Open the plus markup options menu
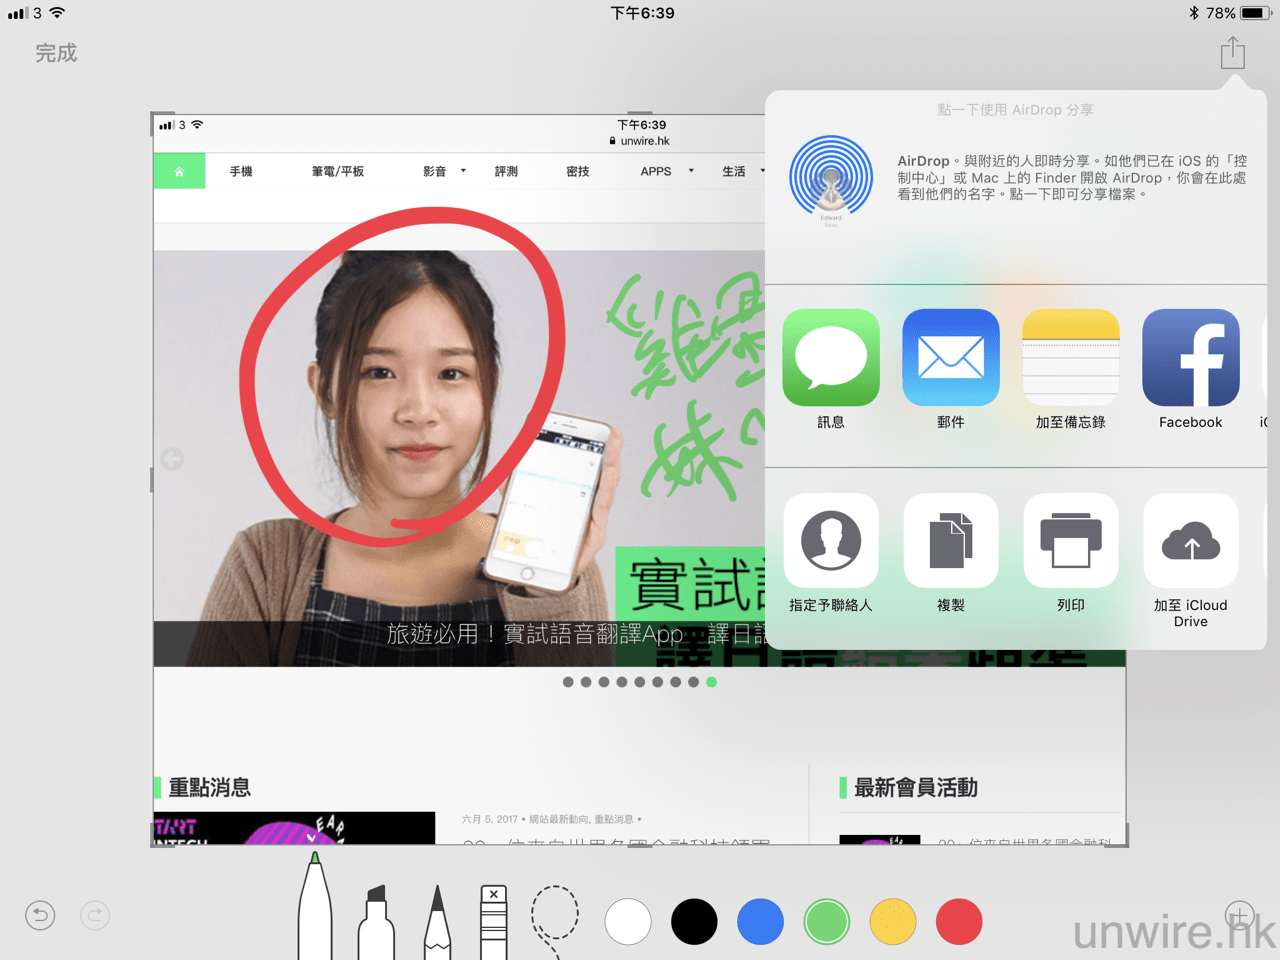This screenshot has height=960, width=1280. coord(1239,915)
